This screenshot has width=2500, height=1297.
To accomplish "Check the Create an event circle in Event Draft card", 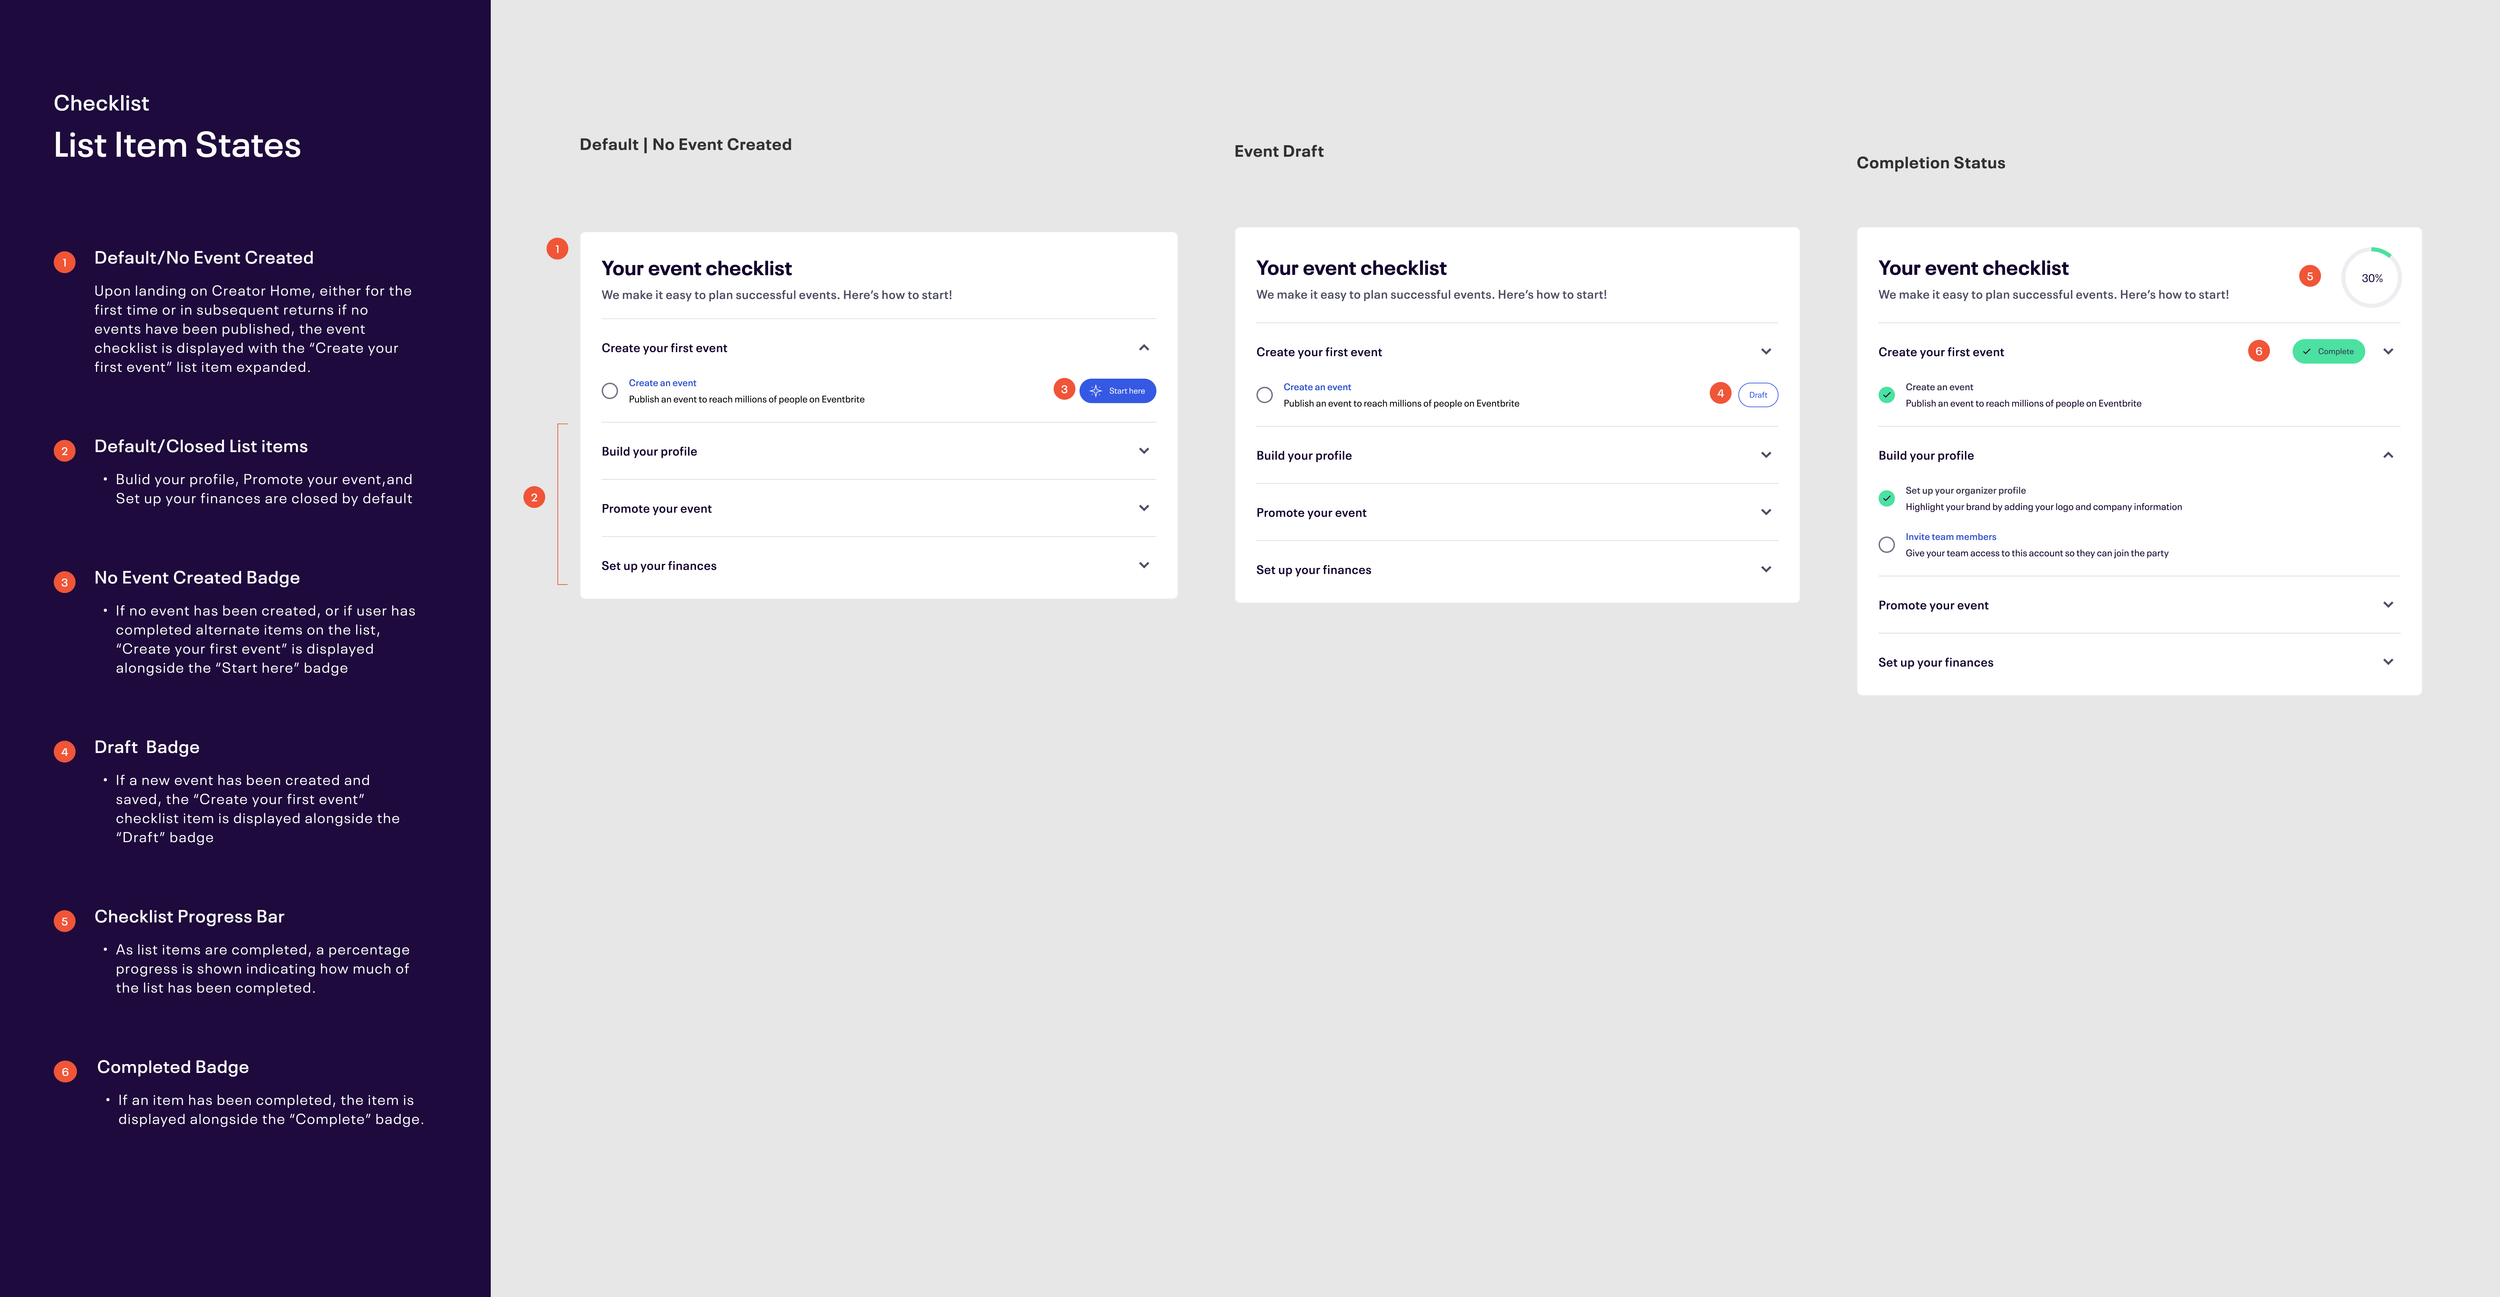I will [1265, 395].
